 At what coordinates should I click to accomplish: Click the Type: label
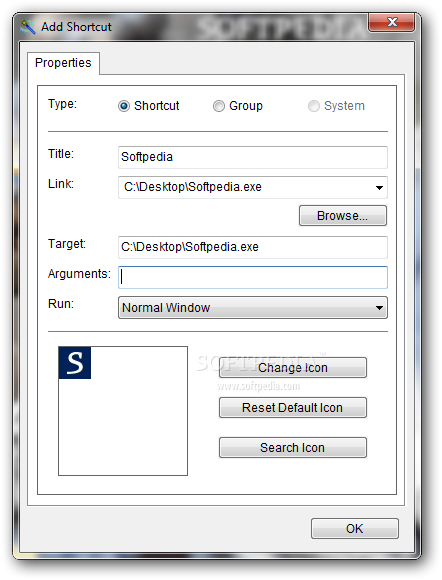click(x=63, y=104)
